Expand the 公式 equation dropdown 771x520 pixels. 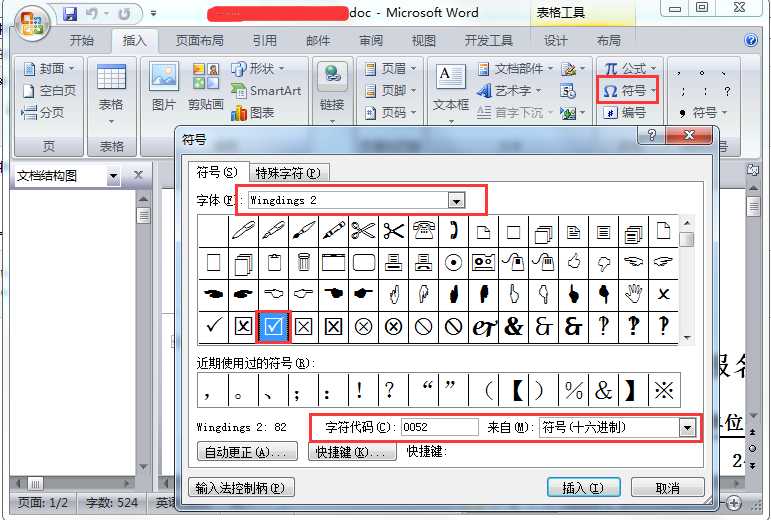[x=653, y=68]
